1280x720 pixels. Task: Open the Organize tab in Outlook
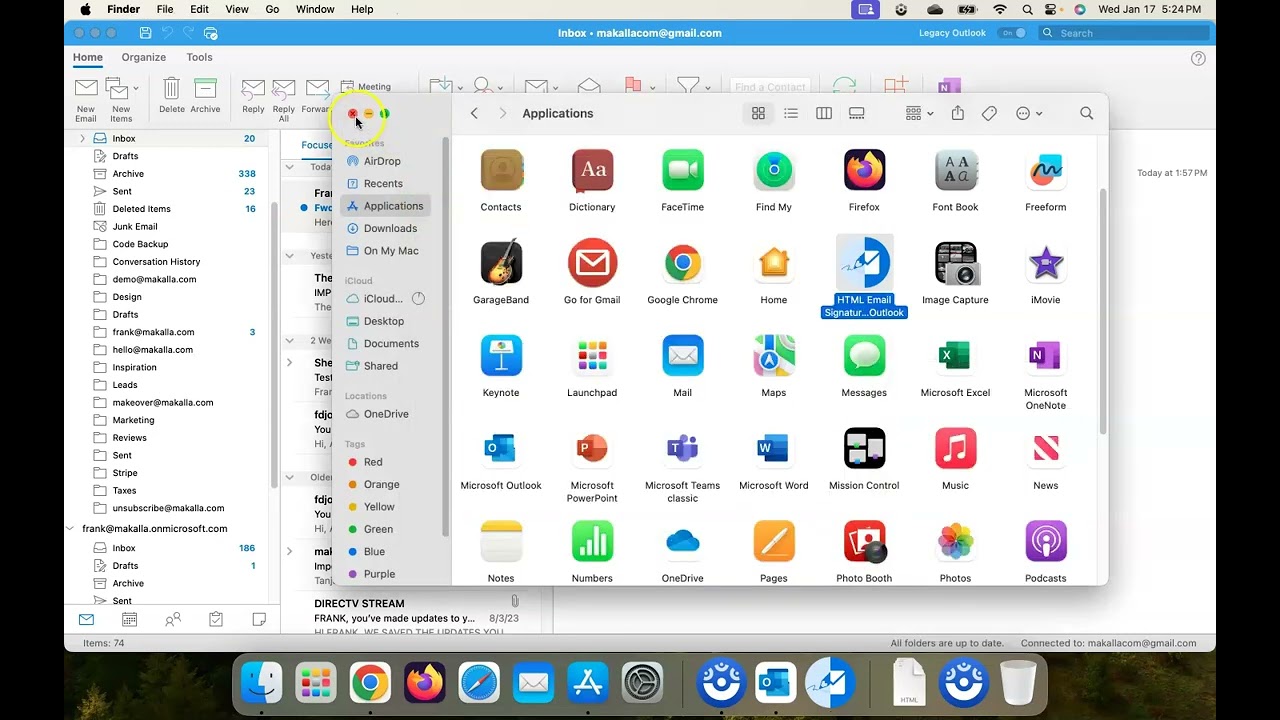coord(144,57)
